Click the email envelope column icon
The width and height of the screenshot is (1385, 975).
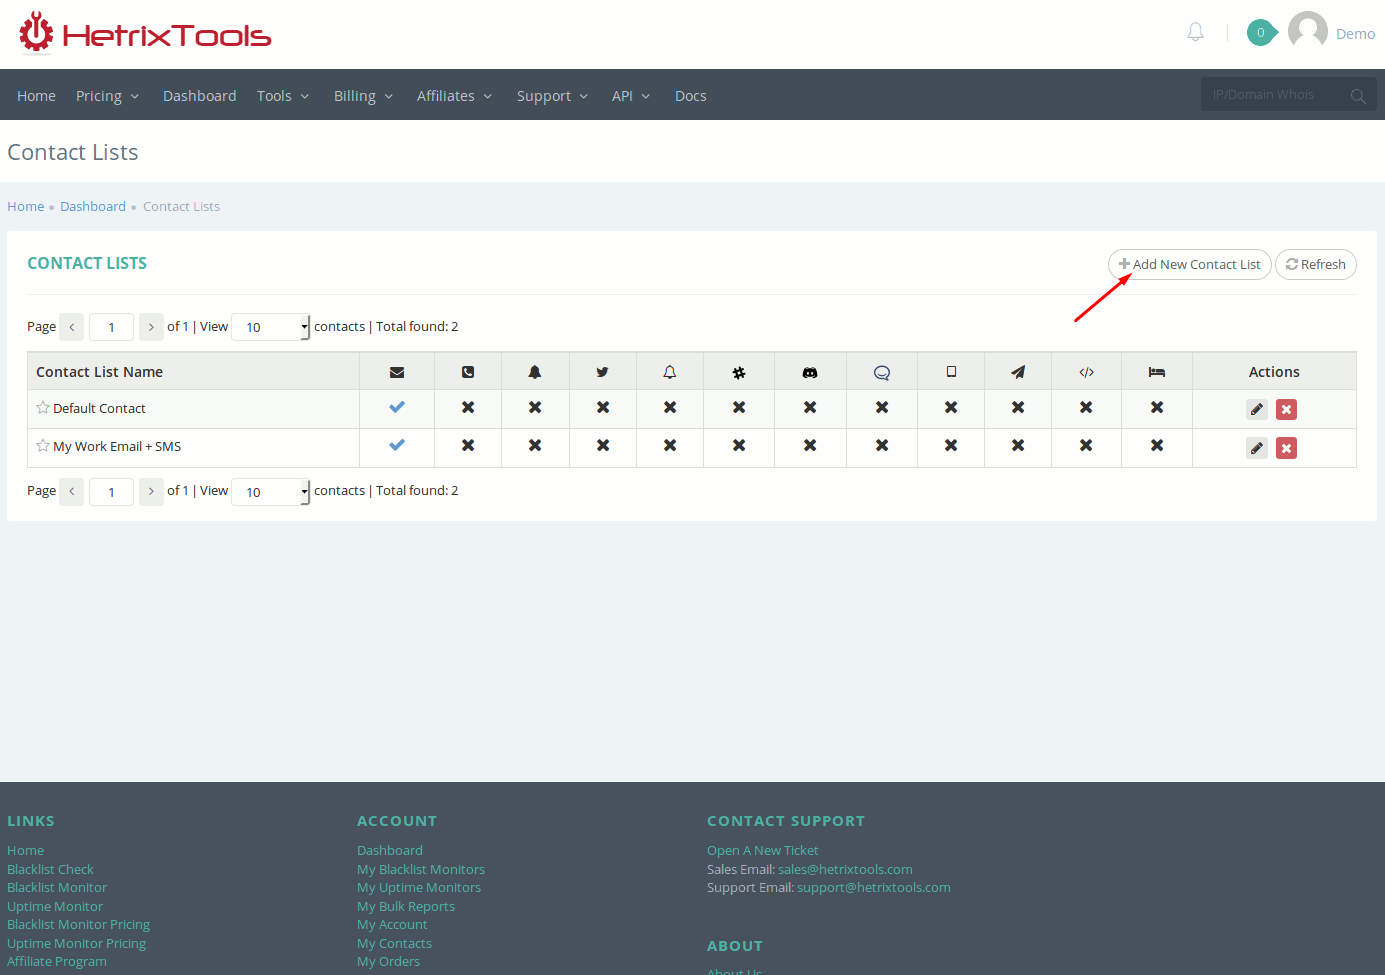pos(397,372)
